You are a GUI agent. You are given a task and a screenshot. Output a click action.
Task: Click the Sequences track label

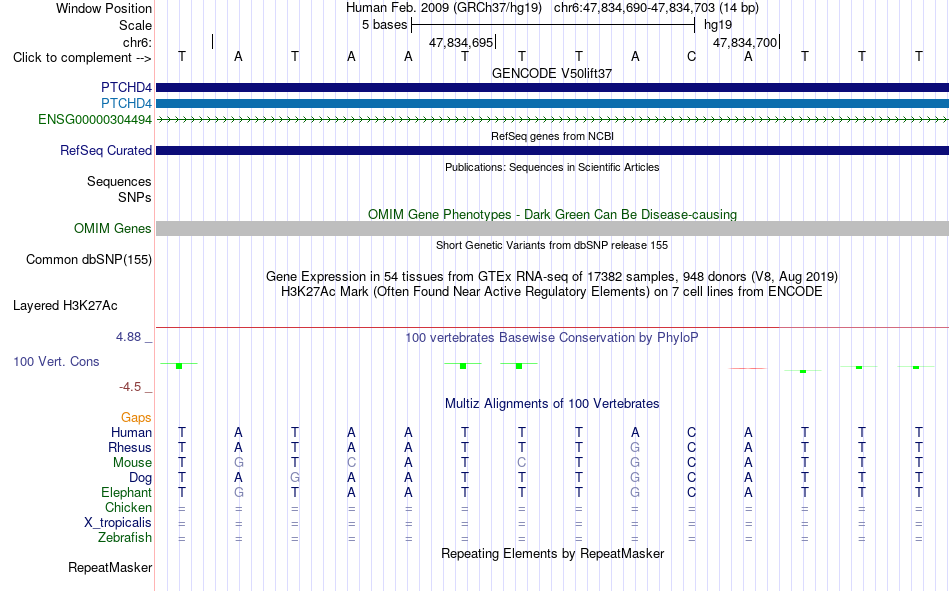119,181
